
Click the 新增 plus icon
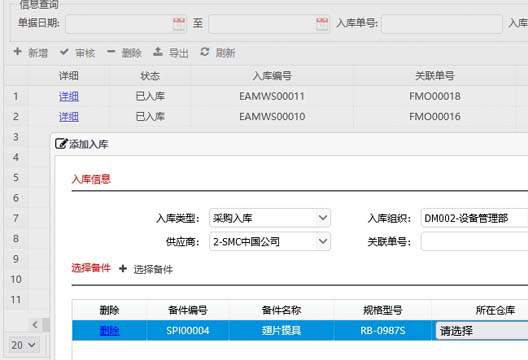[x=18, y=52]
